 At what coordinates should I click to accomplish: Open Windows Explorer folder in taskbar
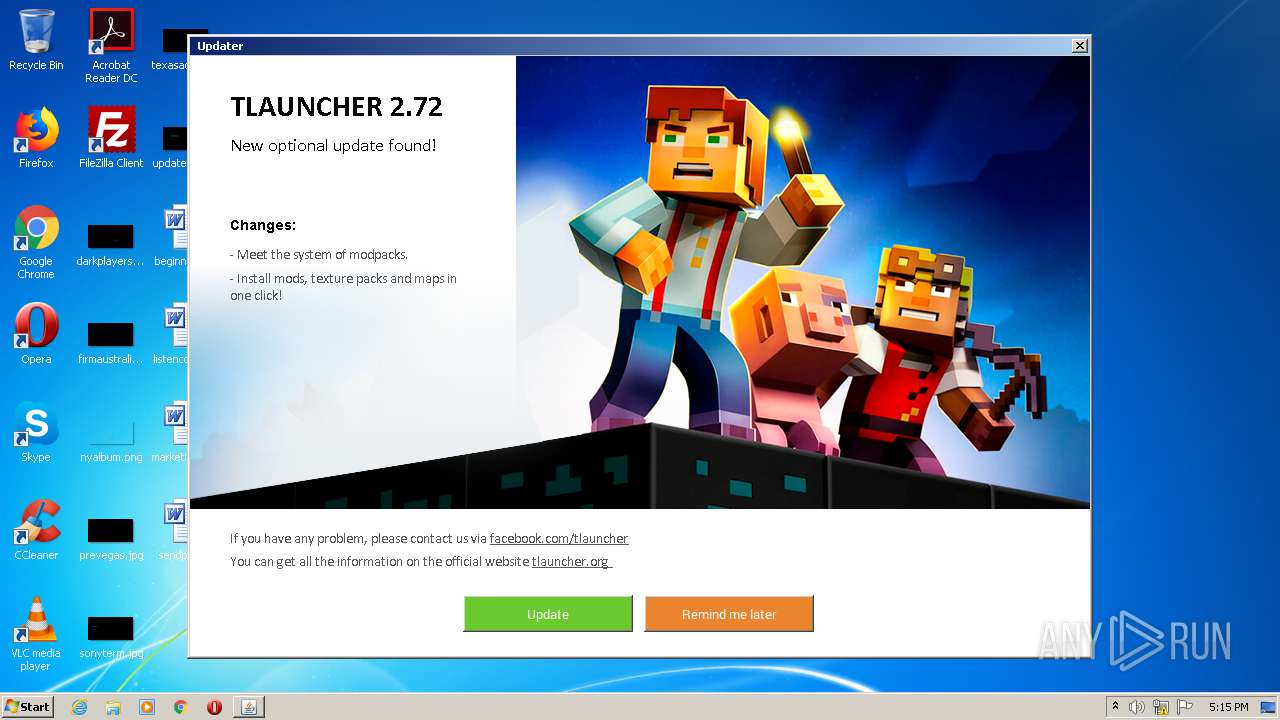[113, 707]
